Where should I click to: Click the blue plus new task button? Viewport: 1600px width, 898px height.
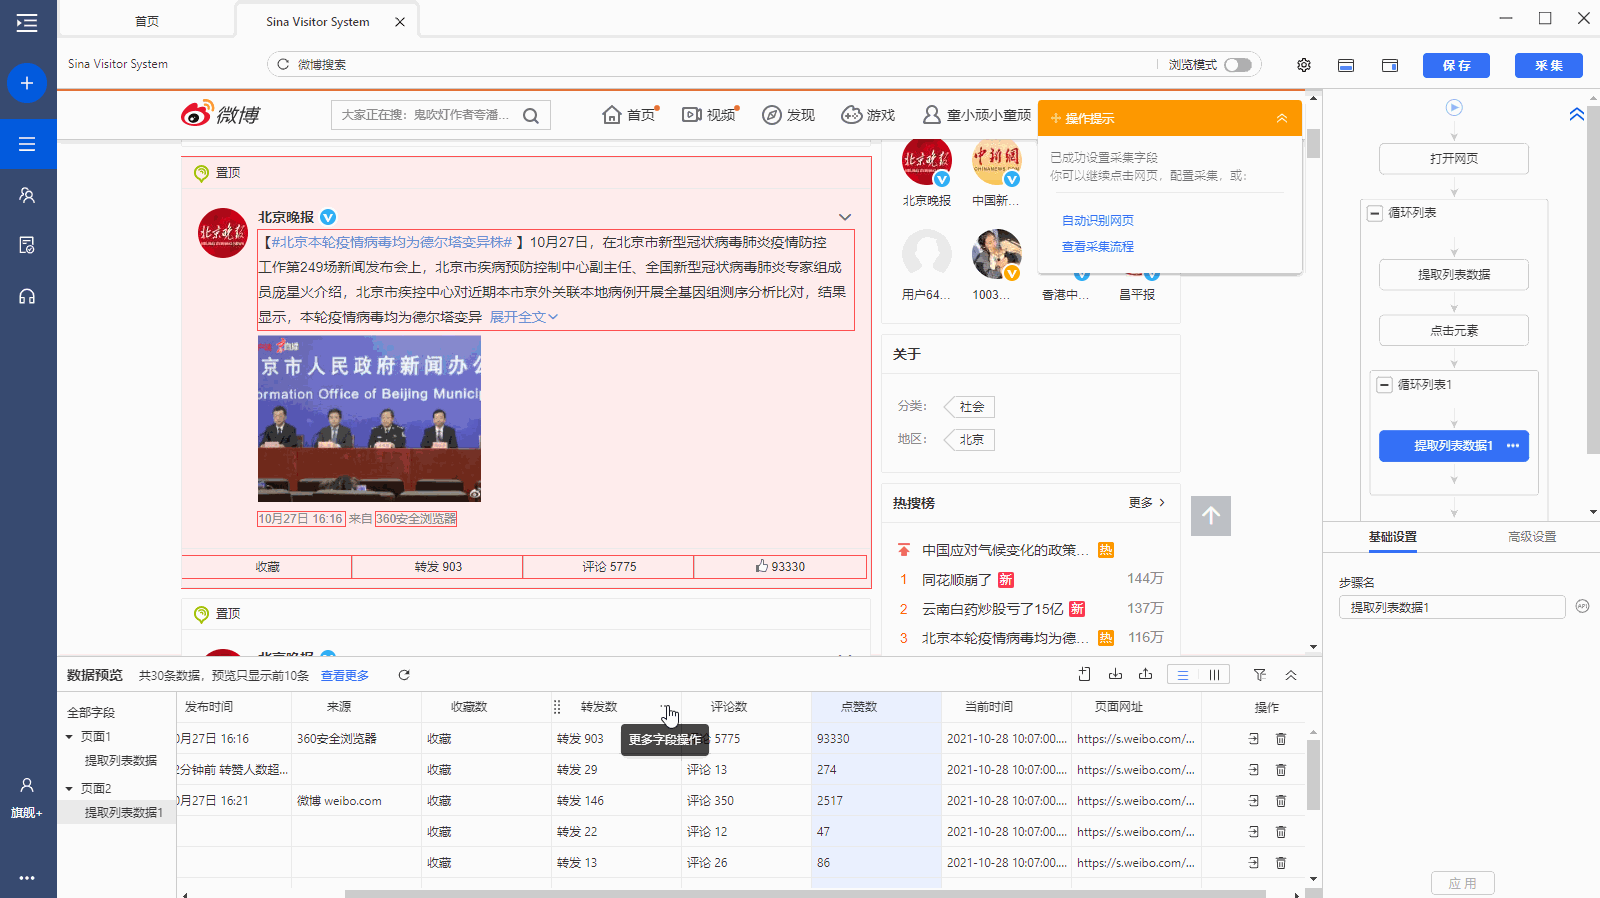pyautogui.click(x=27, y=83)
